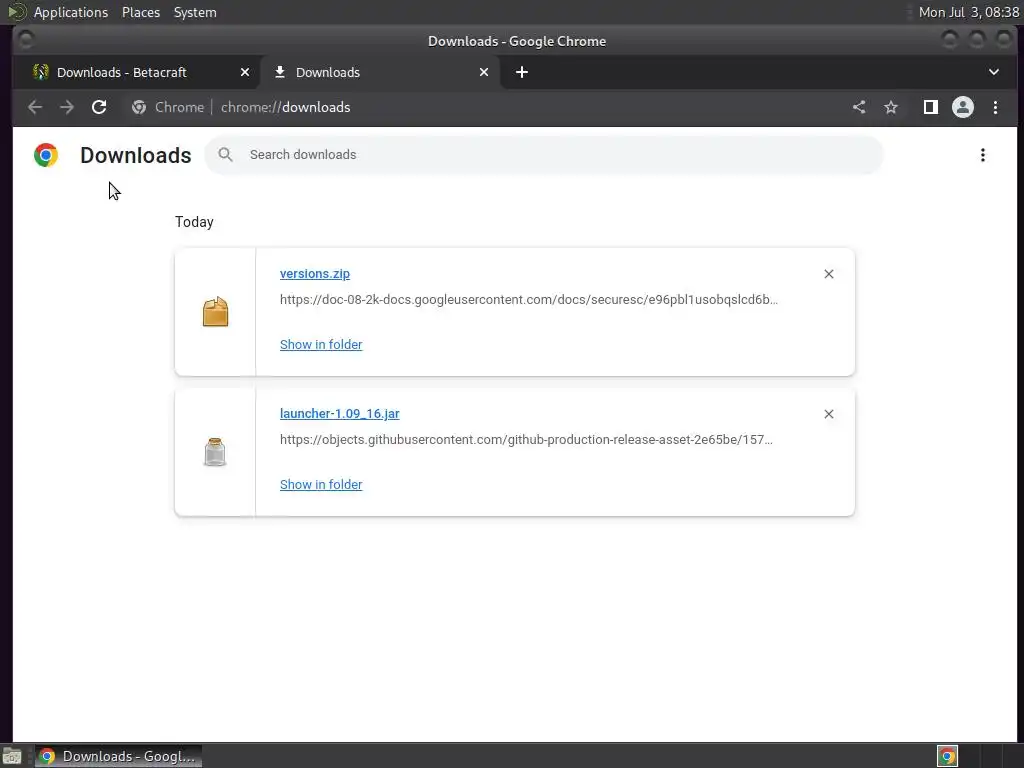Close the Downloads - Betacraft tab
Image resolution: width=1024 pixels, height=768 pixels.
click(x=245, y=72)
